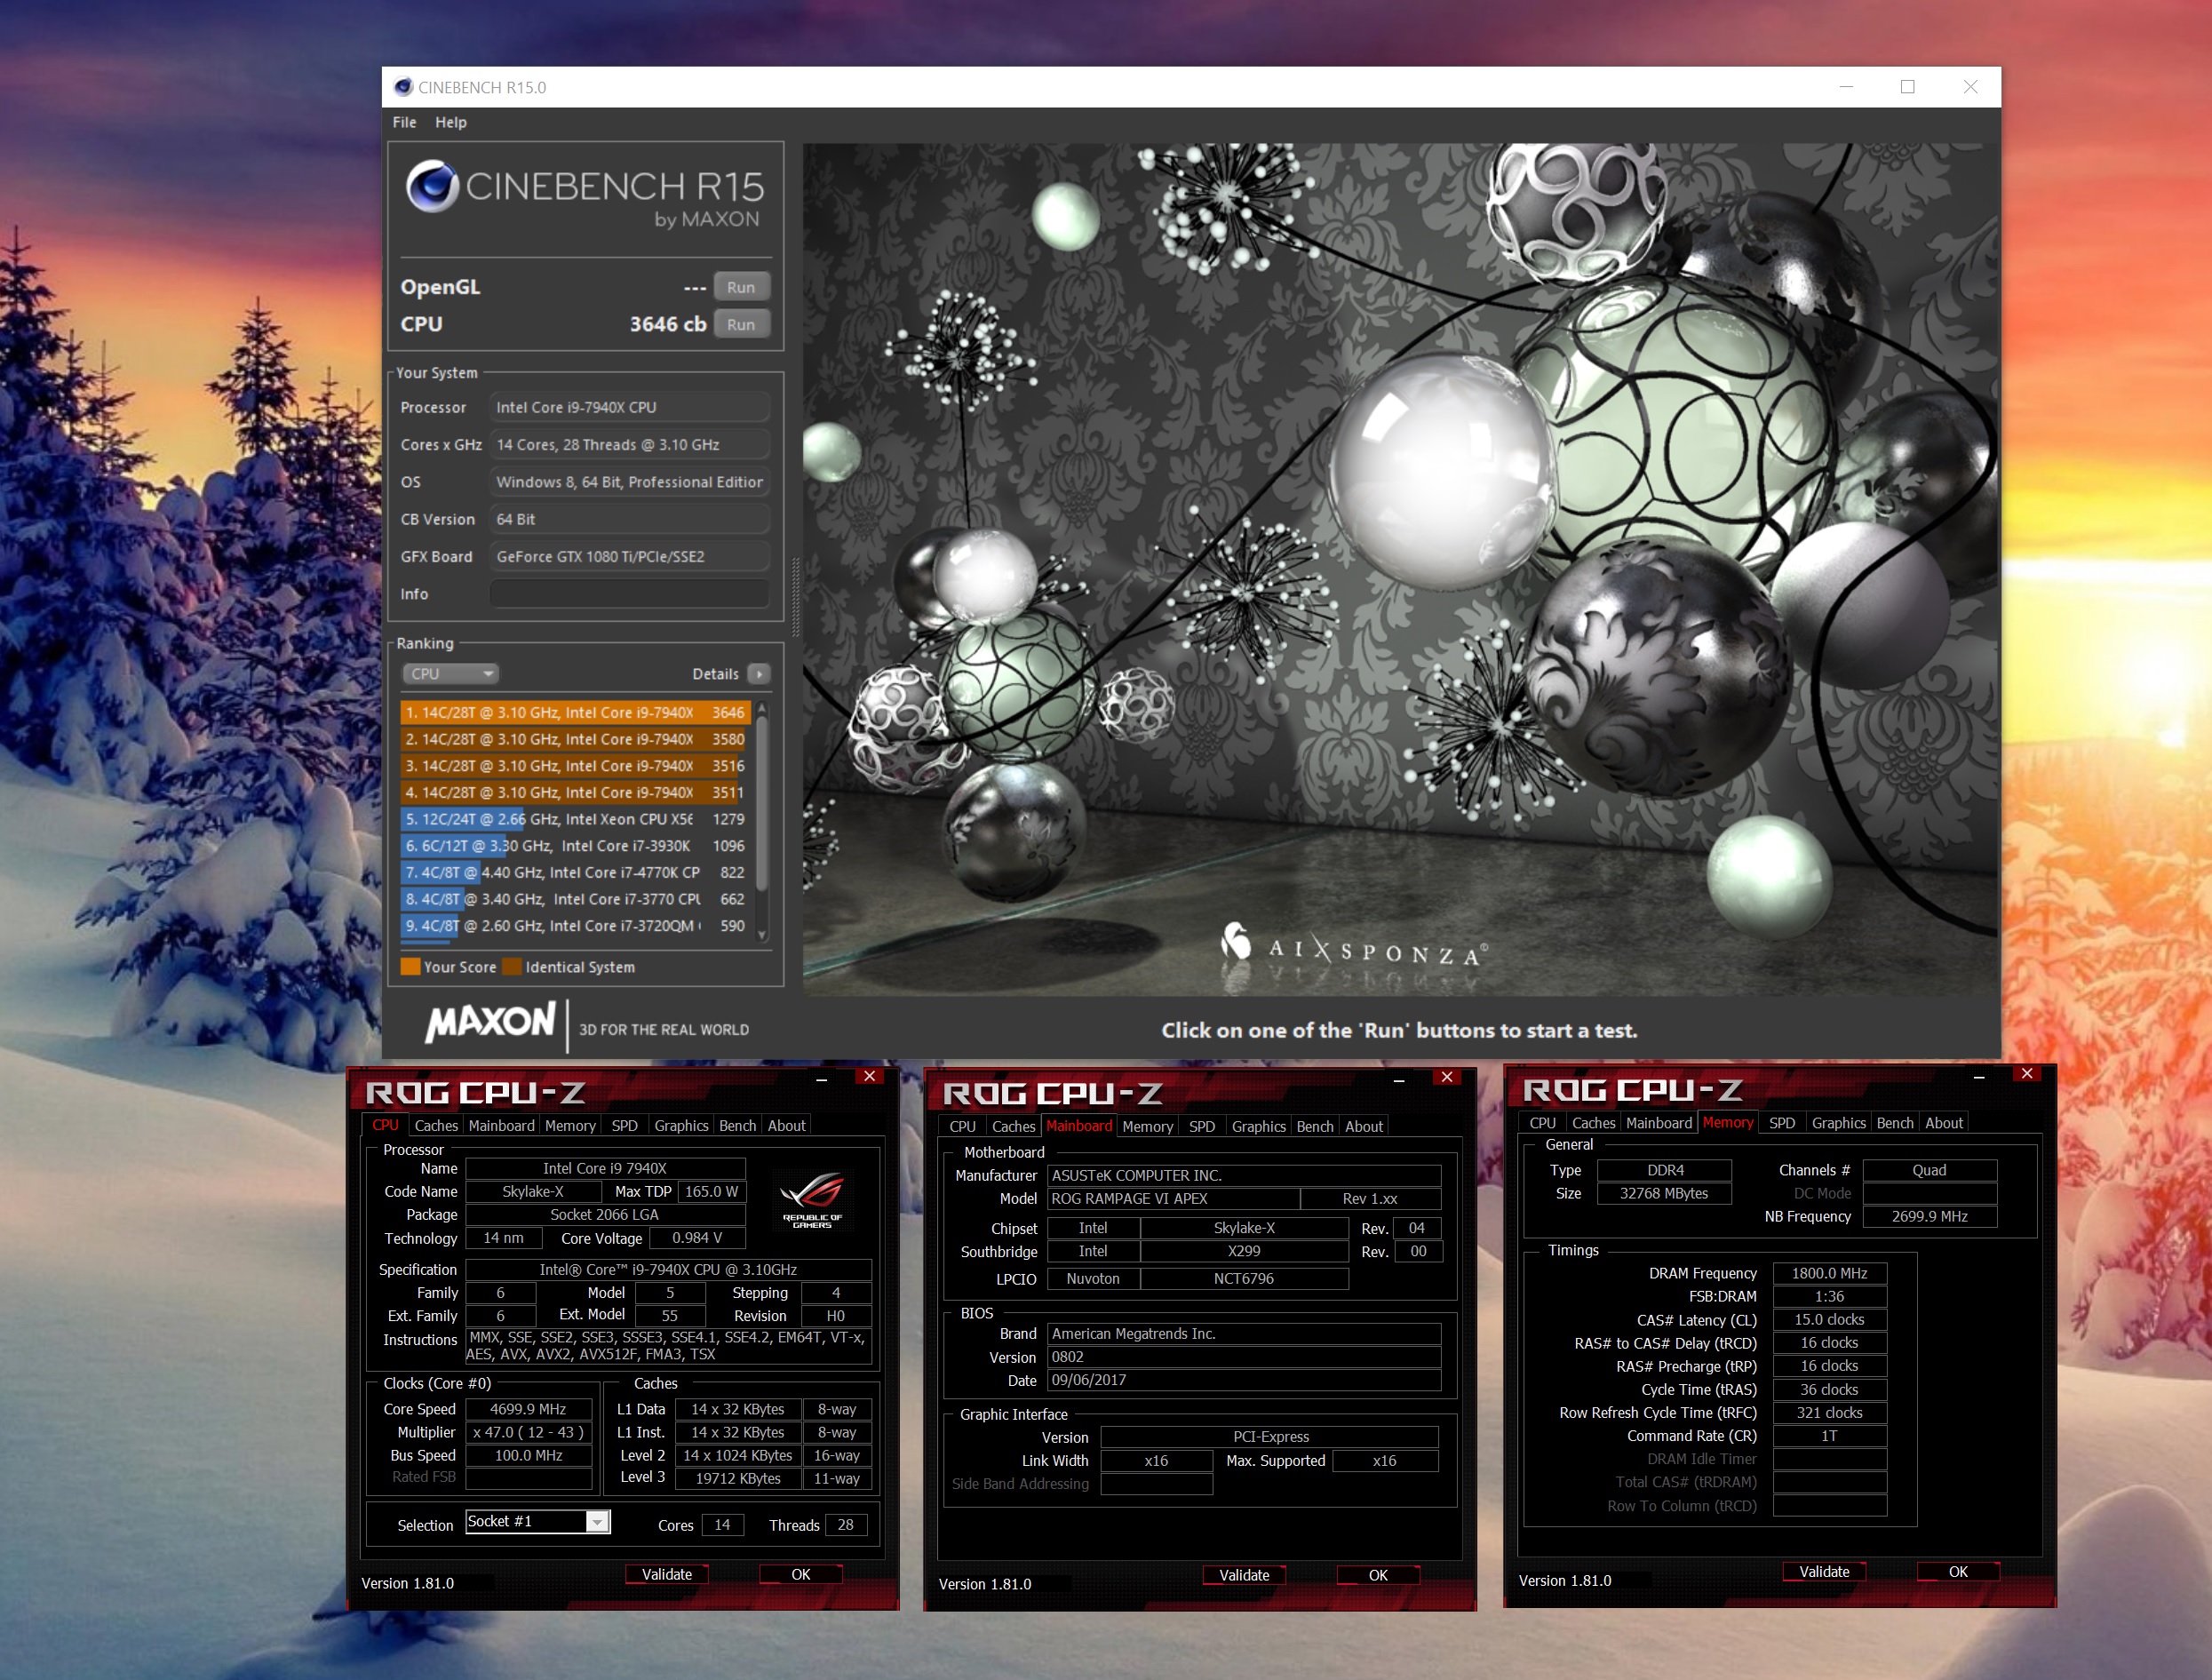Open Memory tab in the CPU-Z CPU-tab window
This screenshot has height=1680, width=2212.
point(570,1126)
